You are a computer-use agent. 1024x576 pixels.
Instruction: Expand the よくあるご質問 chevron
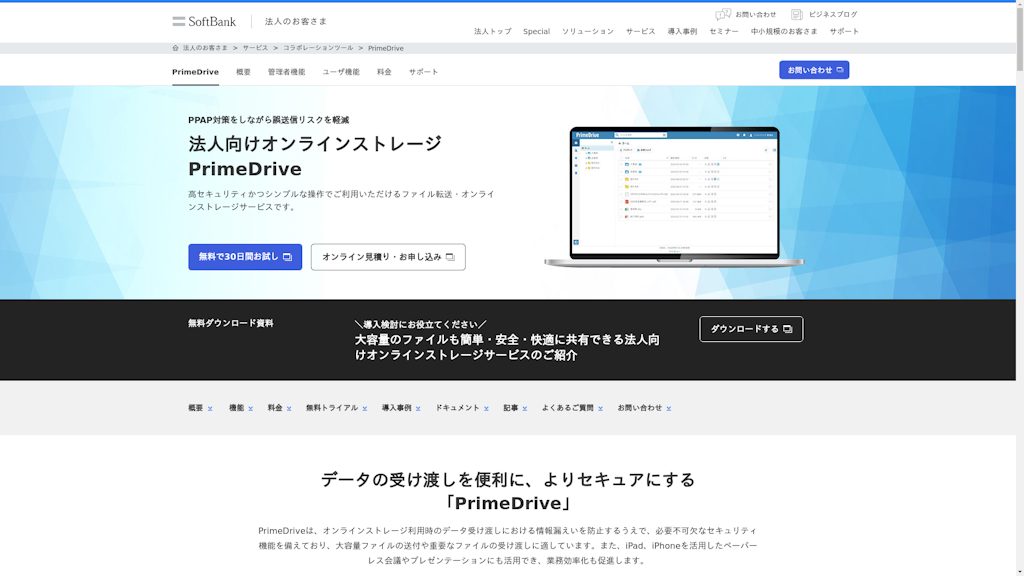[x=600, y=407]
